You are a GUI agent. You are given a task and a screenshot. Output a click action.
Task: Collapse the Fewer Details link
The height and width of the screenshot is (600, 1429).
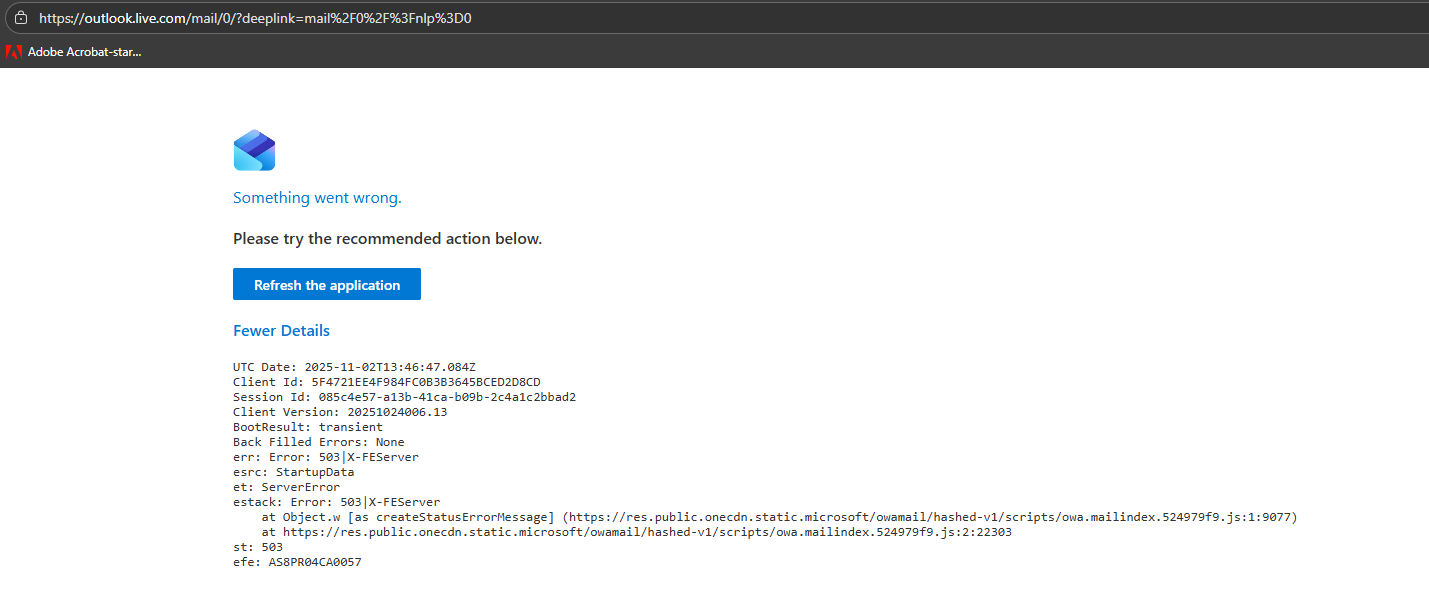pyautogui.click(x=281, y=331)
